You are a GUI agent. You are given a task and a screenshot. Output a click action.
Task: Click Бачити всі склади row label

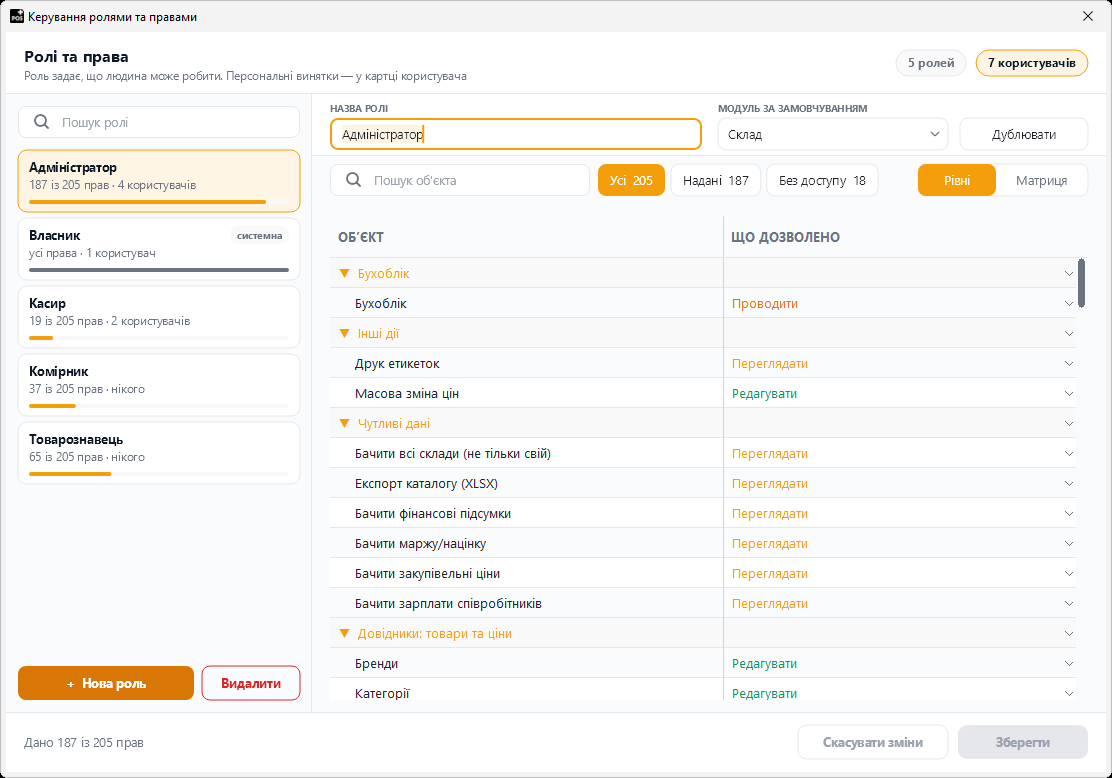pos(452,454)
